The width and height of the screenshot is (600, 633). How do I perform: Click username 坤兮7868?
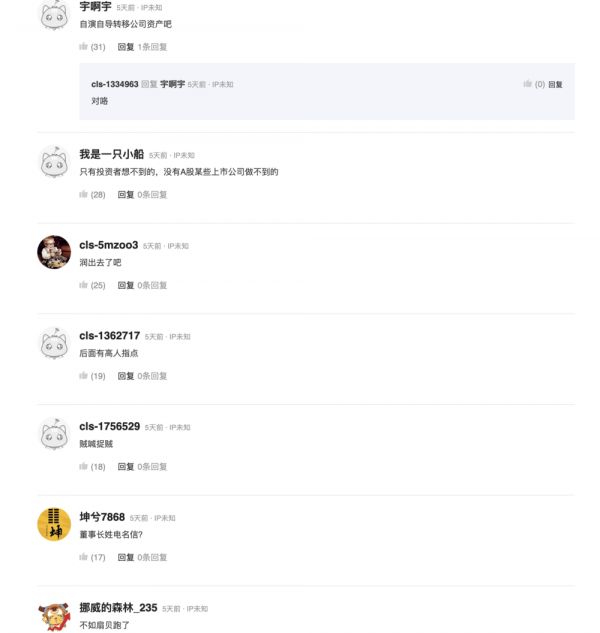point(102,517)
